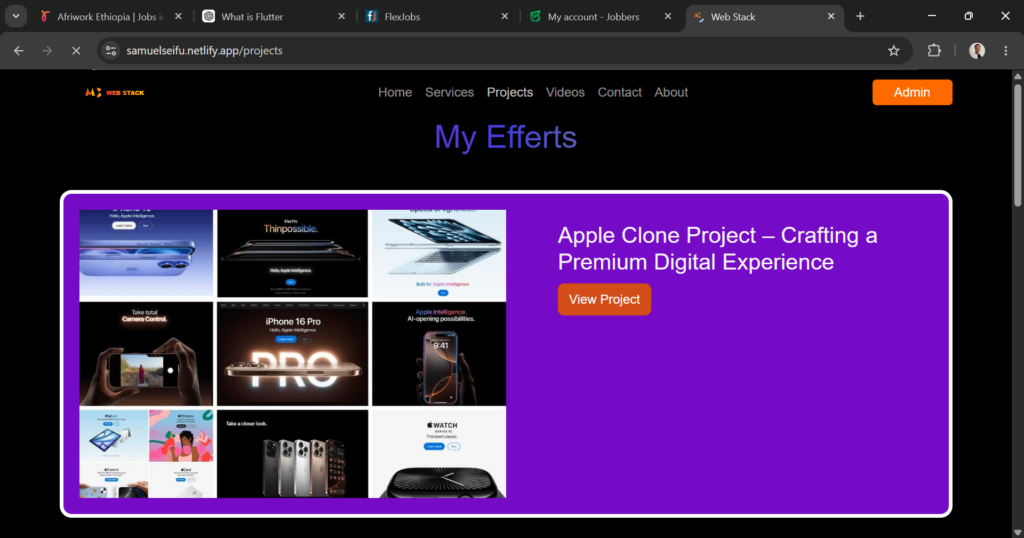Viewport: 1024px width, 538px height.
Task: Open Chrome three-dot menu
Action: (1006, 50)
